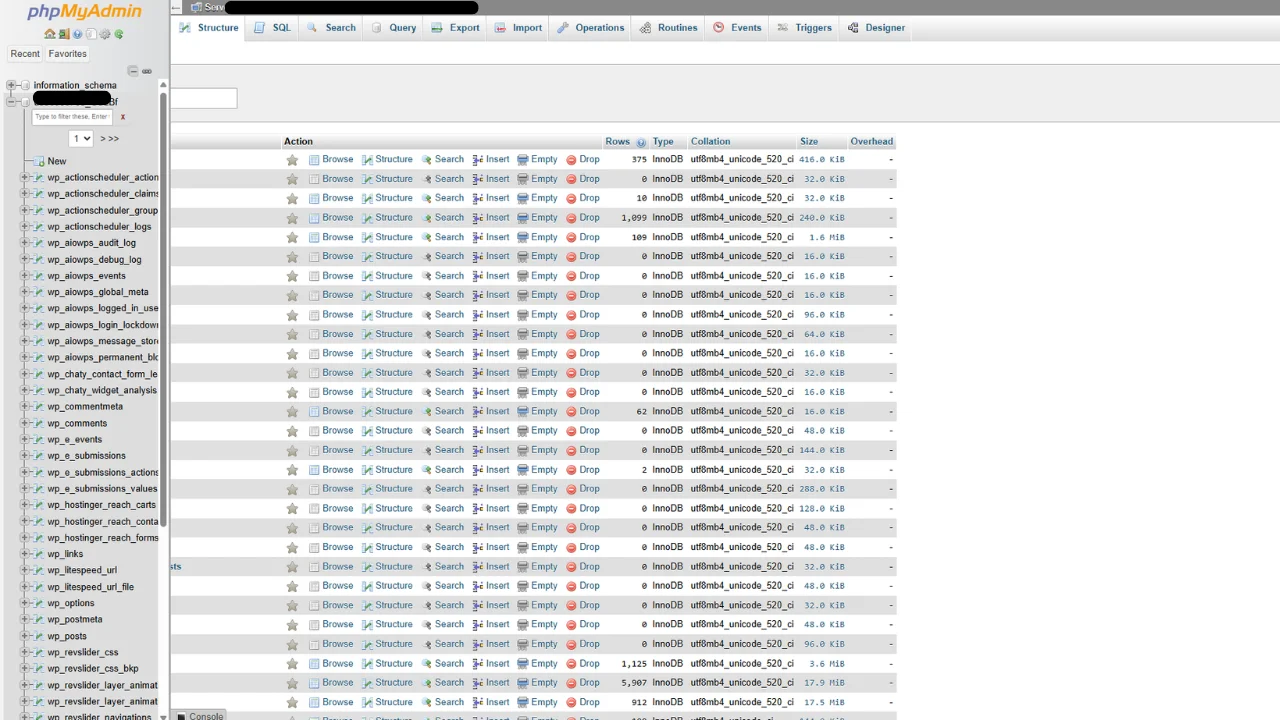The width and height of the screenshot is (1280, 720).
Task: Favorite star for the 5,907-row table
Action: [x=292, y=683]
